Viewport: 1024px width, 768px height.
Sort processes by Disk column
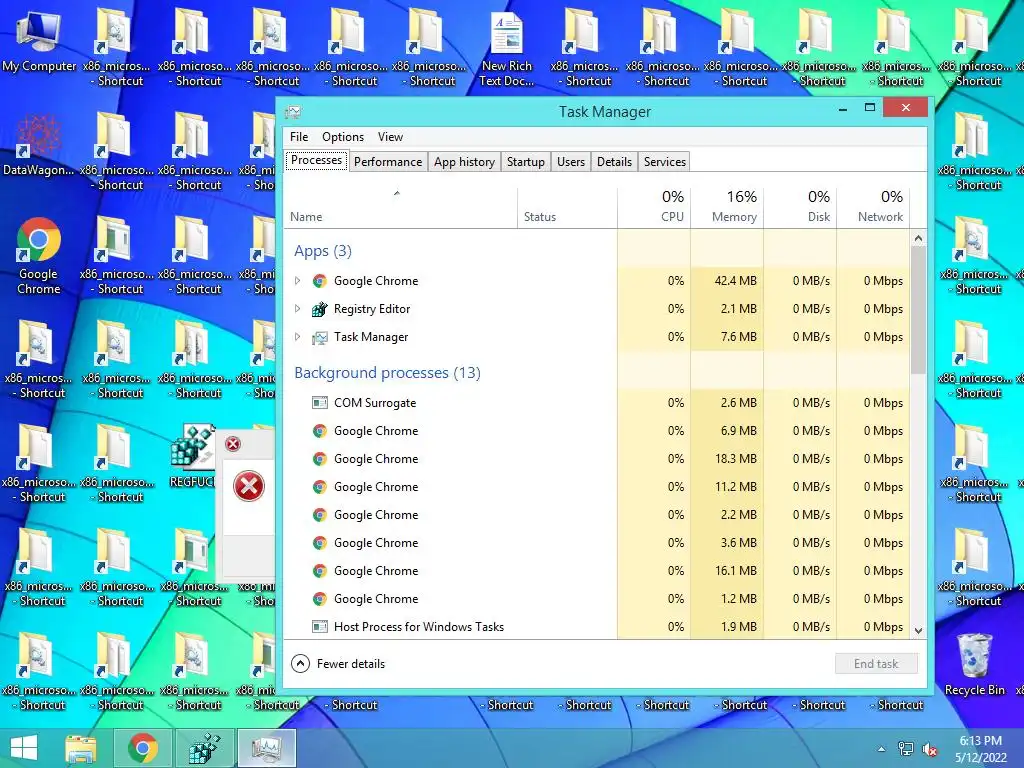pos(800,208)
